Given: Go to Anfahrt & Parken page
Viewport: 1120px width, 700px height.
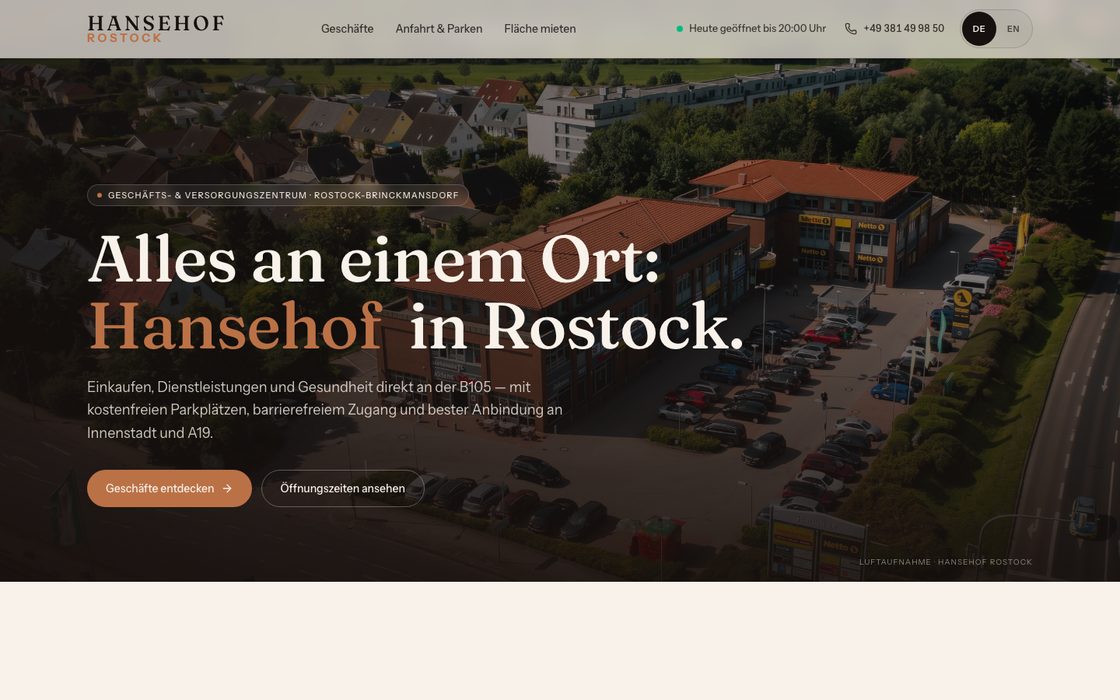Looking at the screenshot, I should pyautogui.click(x=439, y=29).
